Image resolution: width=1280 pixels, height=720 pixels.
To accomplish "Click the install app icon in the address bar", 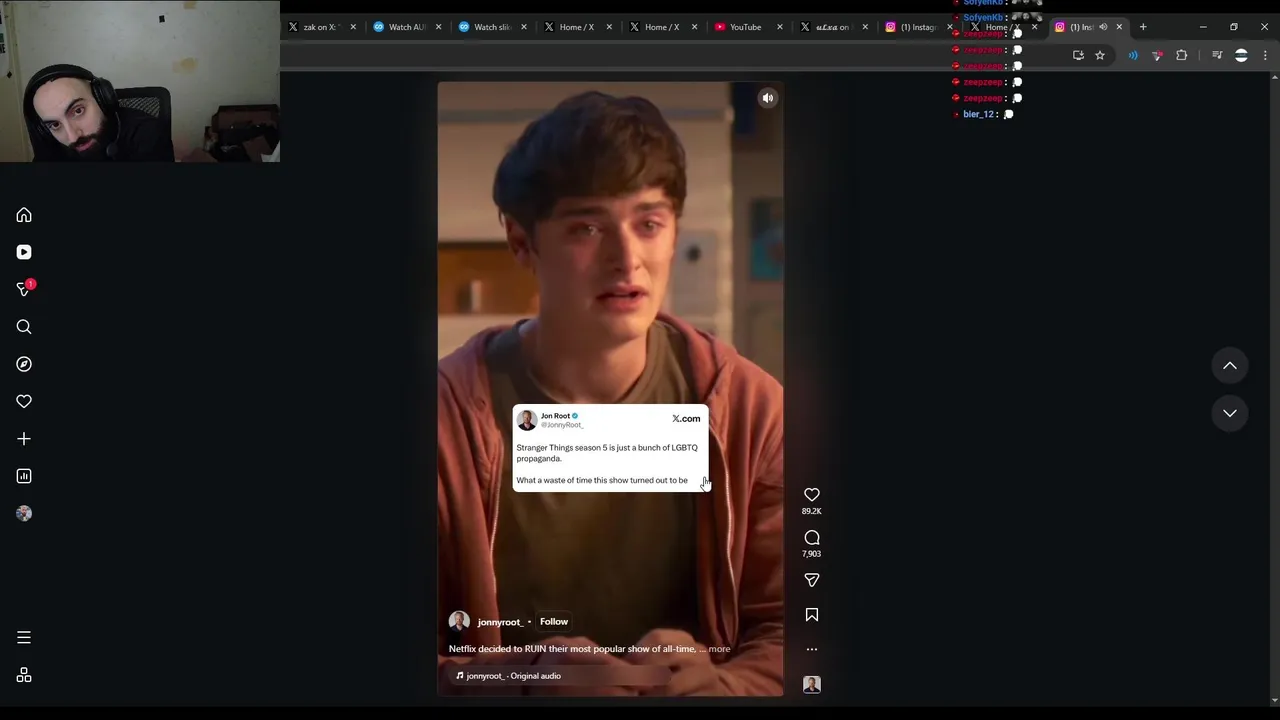I will pyautogui.click(x=1078, y=55).
